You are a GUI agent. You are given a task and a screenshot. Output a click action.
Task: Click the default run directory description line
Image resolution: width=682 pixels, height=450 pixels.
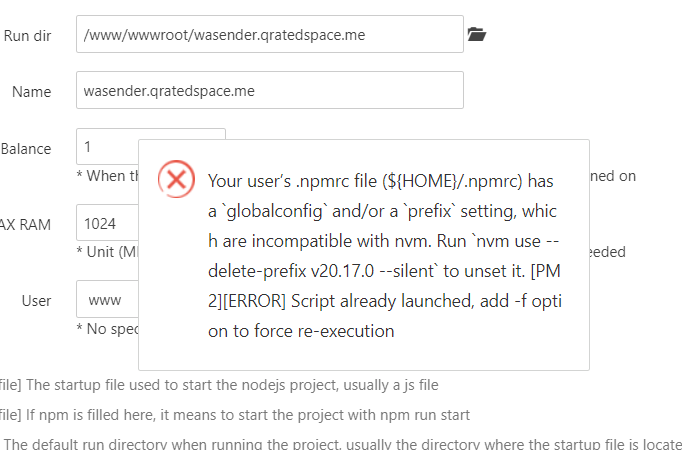340,443
